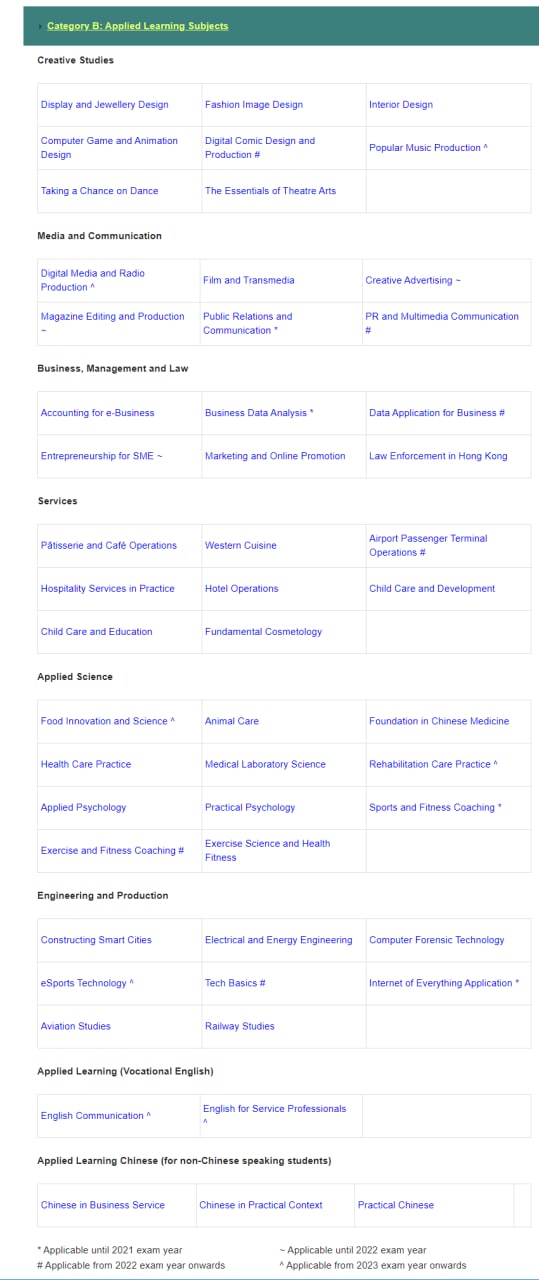Select Railway Studies subject link
The width and height of the screenshot is (539, 1280).
(x=240, y=1025)
